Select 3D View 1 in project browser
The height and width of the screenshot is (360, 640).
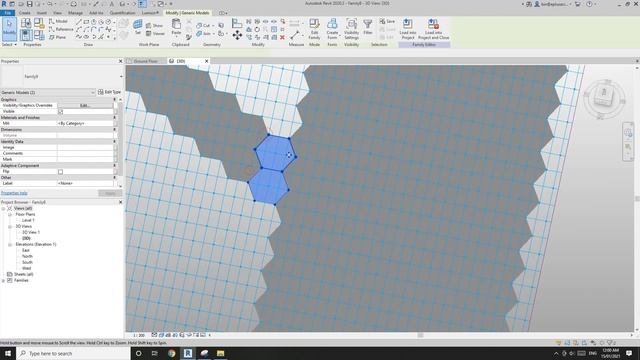pyautogui.click(x=31, y=232)
